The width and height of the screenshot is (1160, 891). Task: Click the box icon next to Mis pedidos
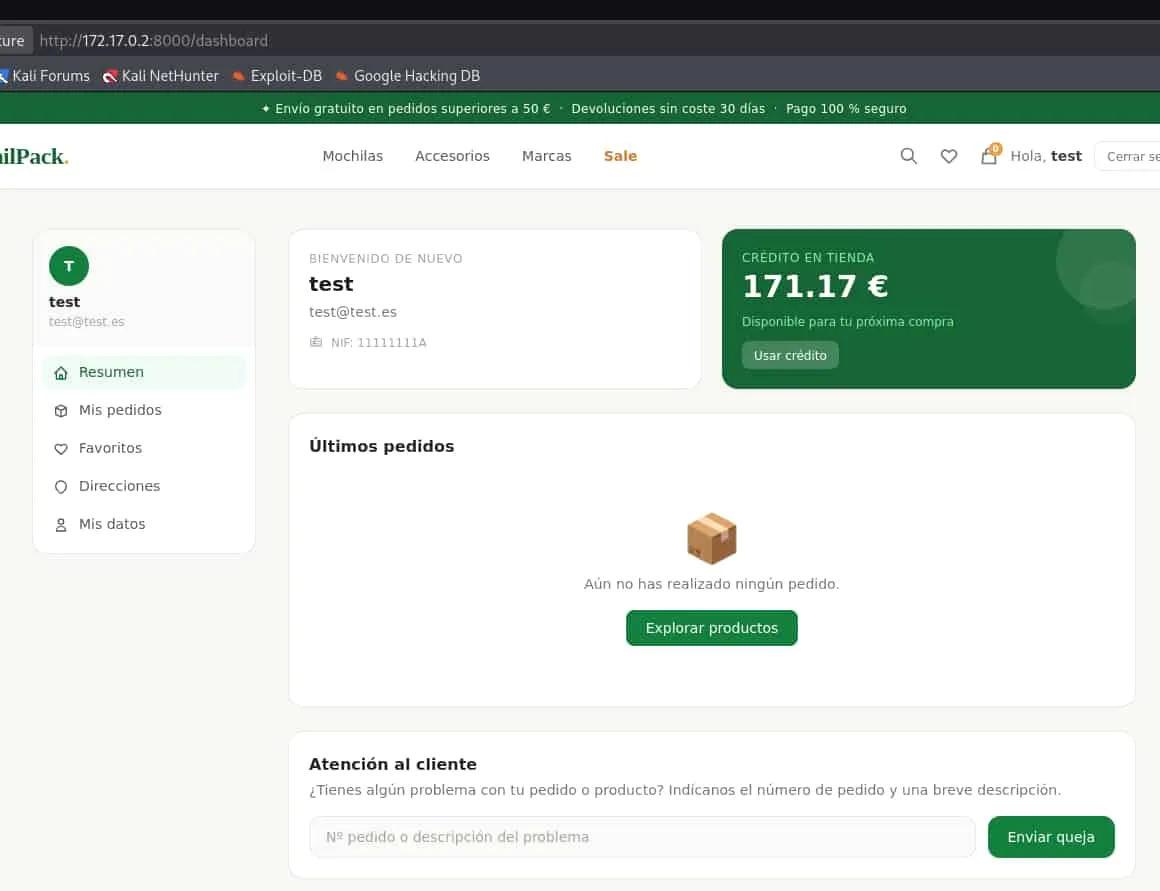click(61, 411)
